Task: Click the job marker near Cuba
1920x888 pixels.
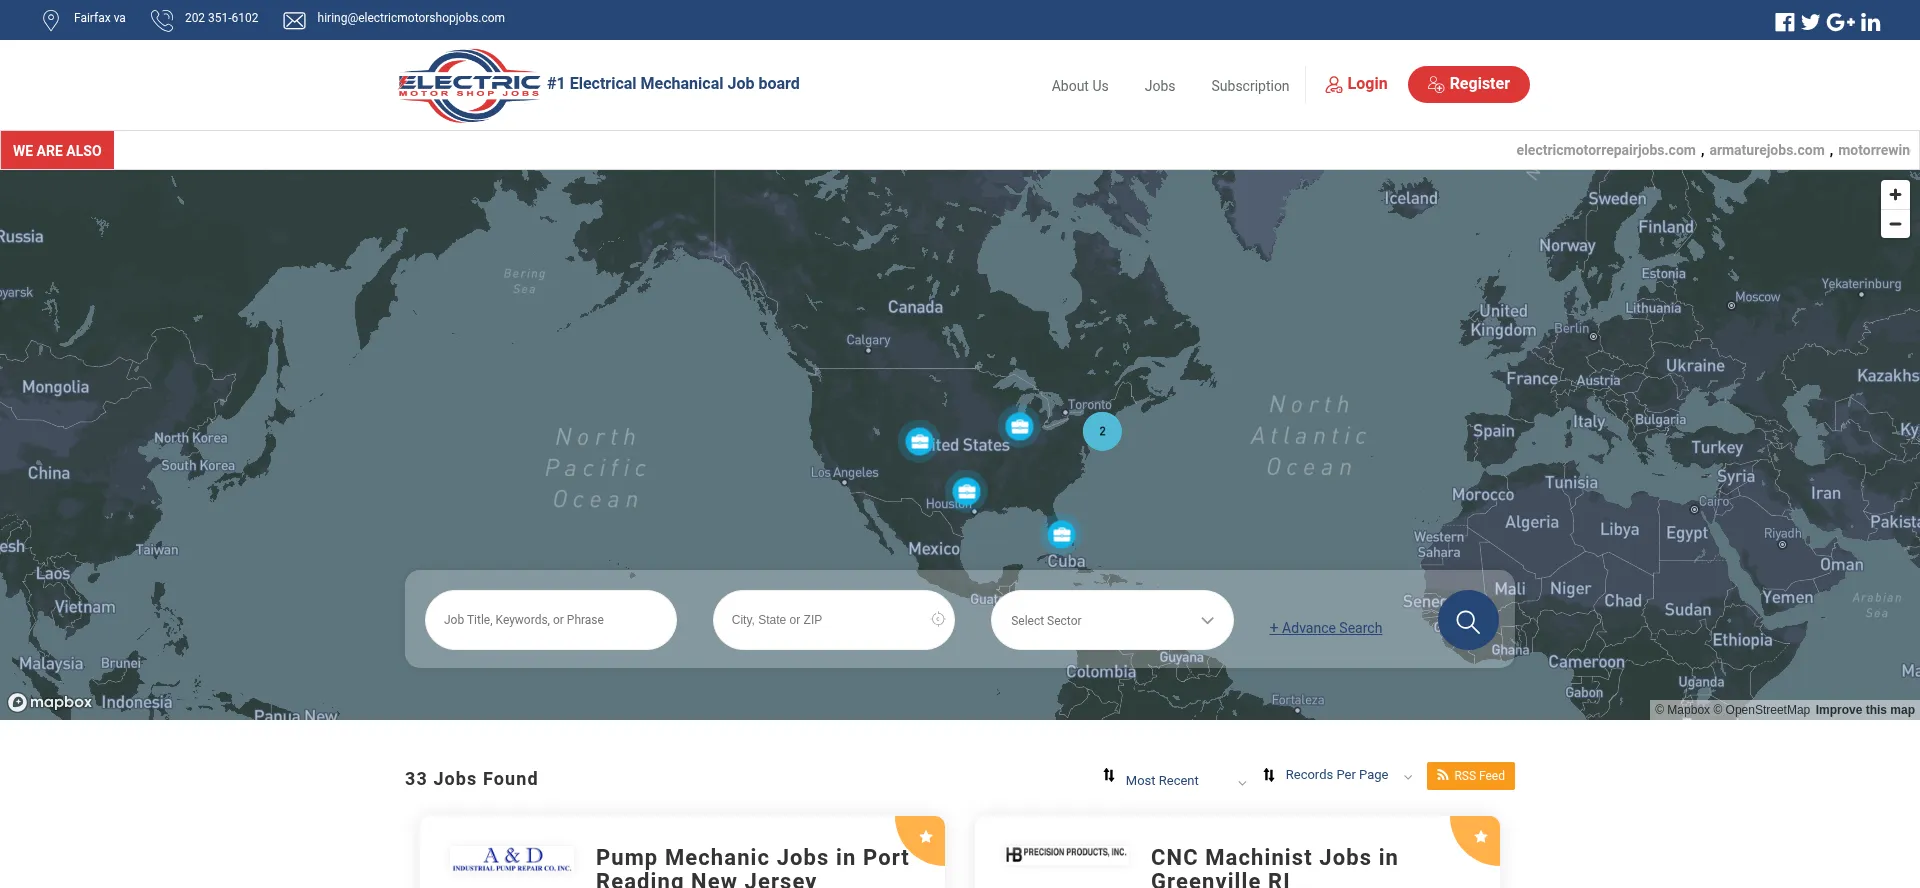Action: coord(1061,534)
